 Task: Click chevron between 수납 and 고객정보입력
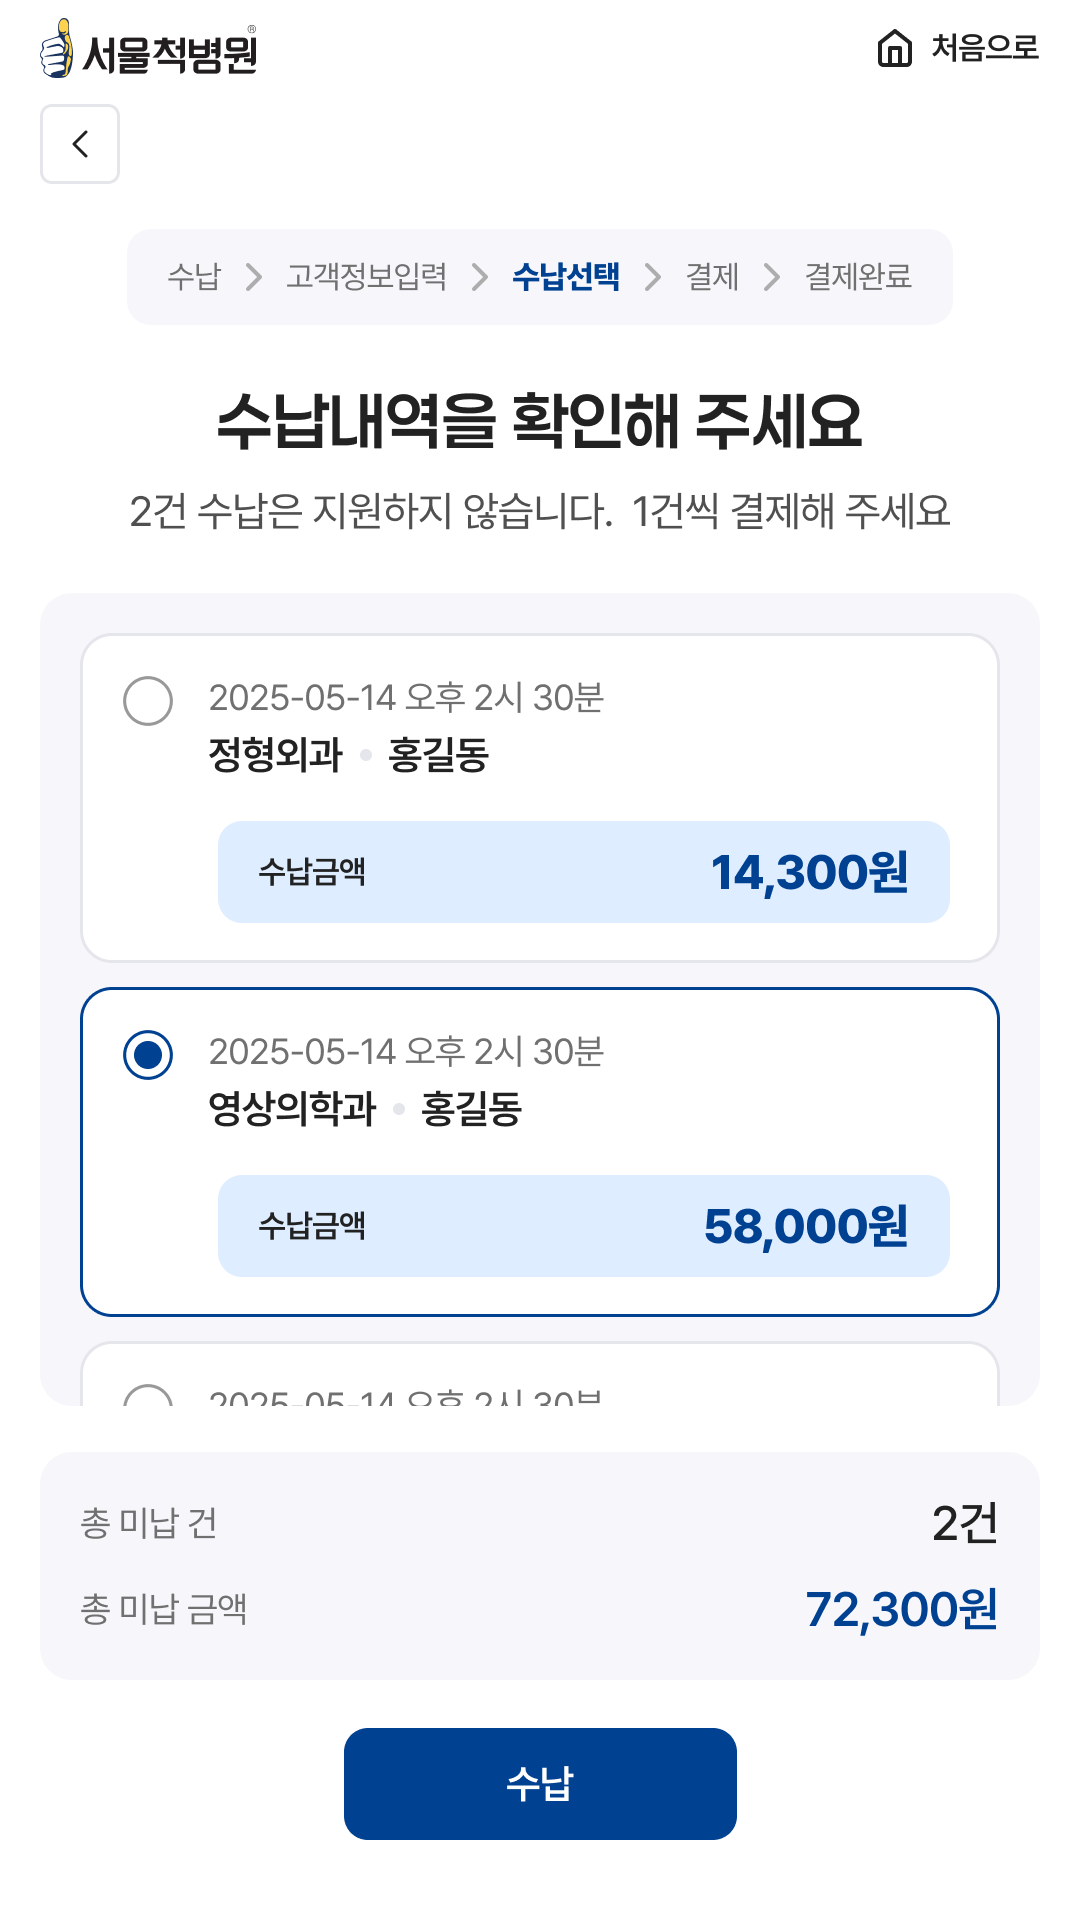pos(254,277)
